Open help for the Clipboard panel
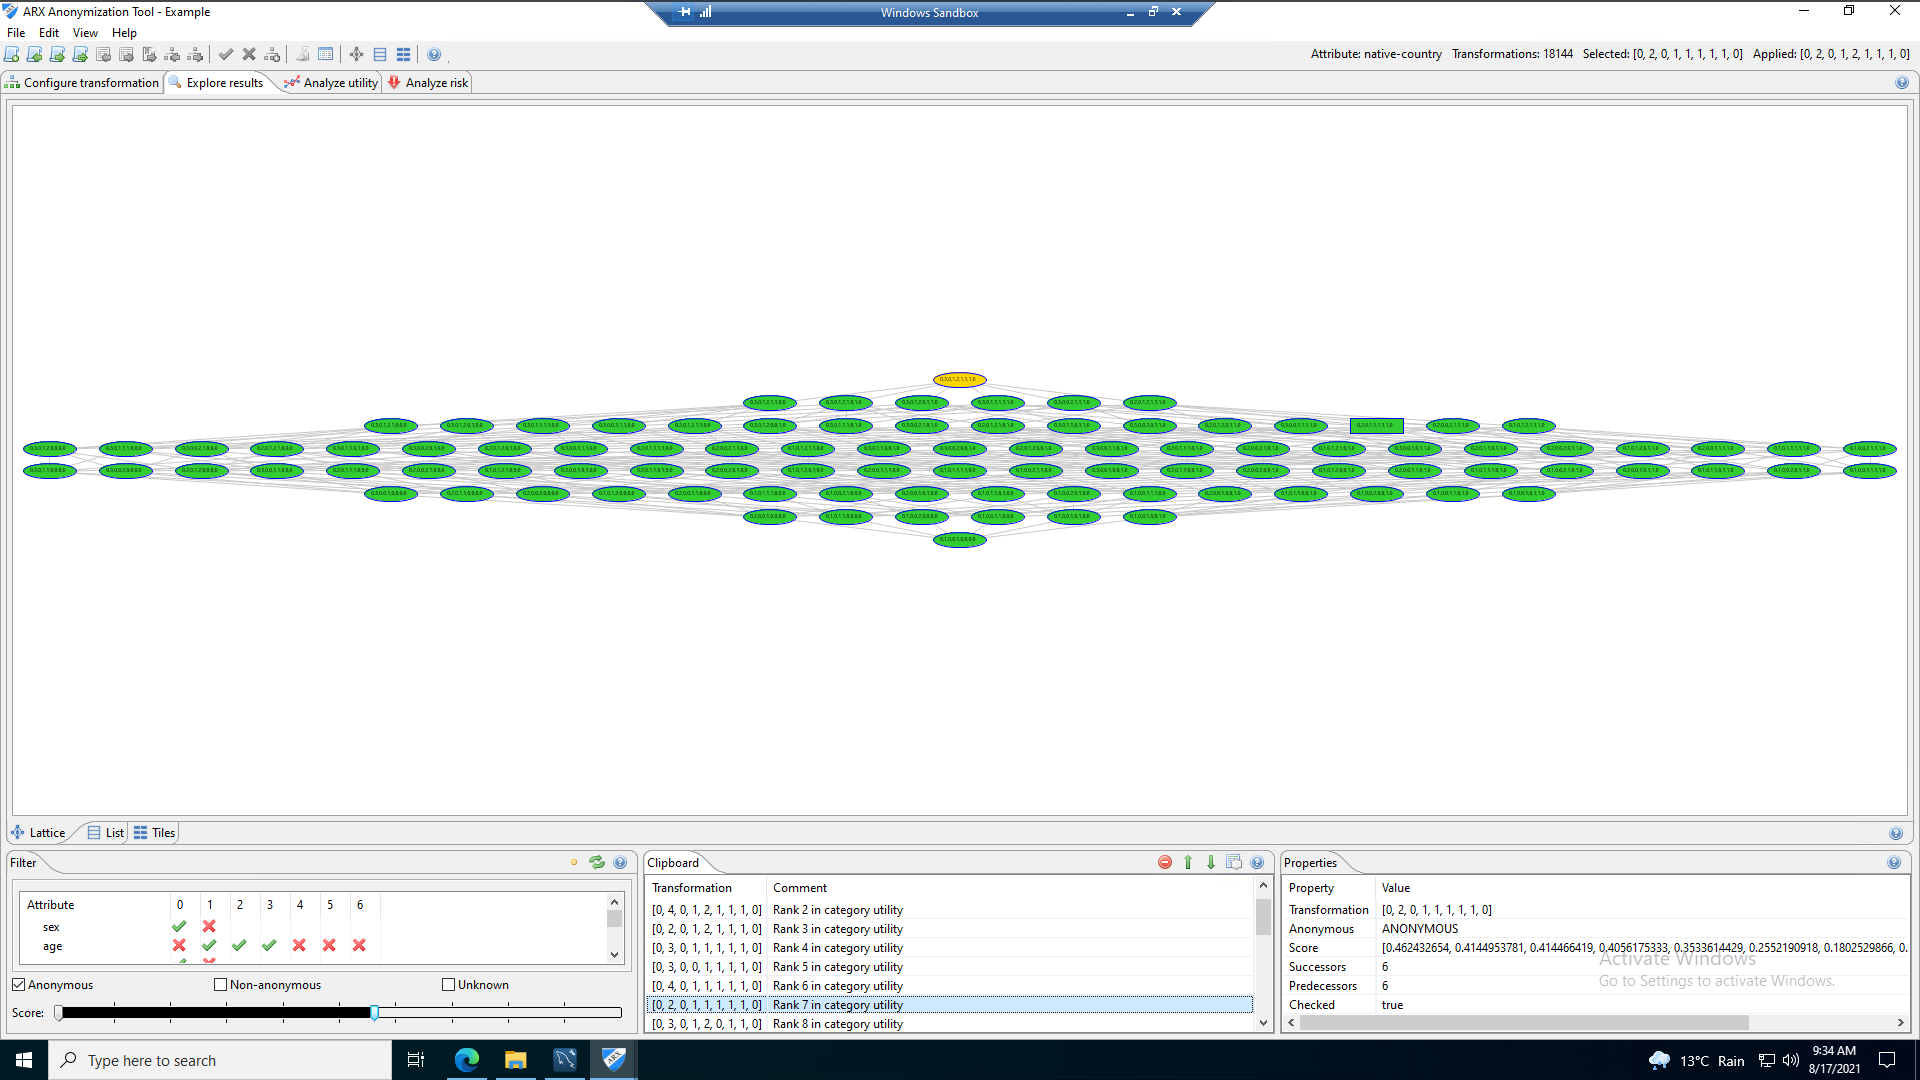This screenshot has height=1080, width=1920. pyautogui.click(x=1257, y=862)
